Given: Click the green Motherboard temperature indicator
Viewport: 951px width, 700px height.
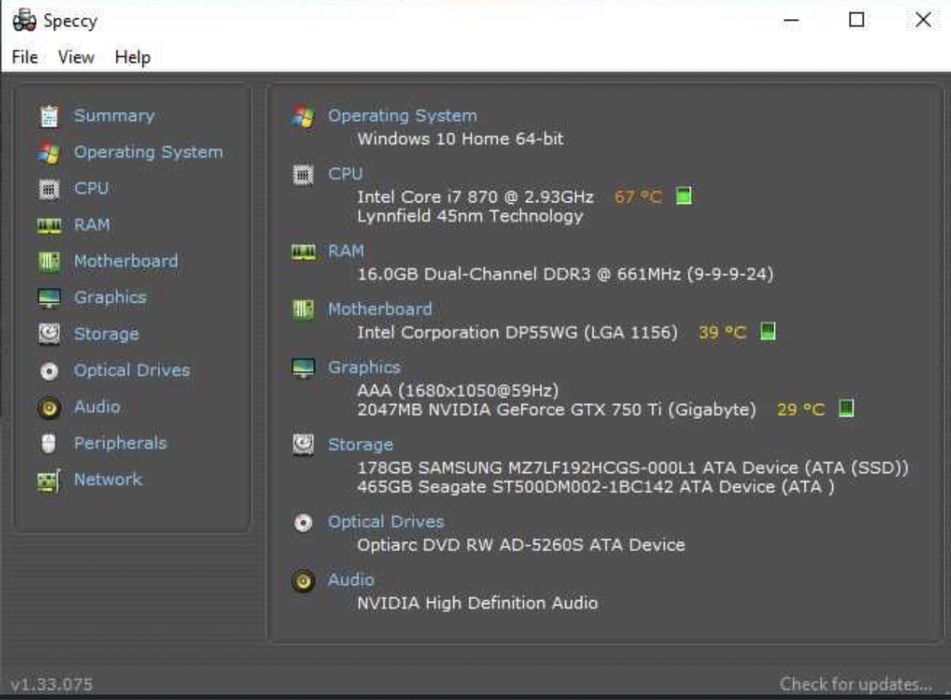Looking at the screenshot, I should tap(768, 332).
